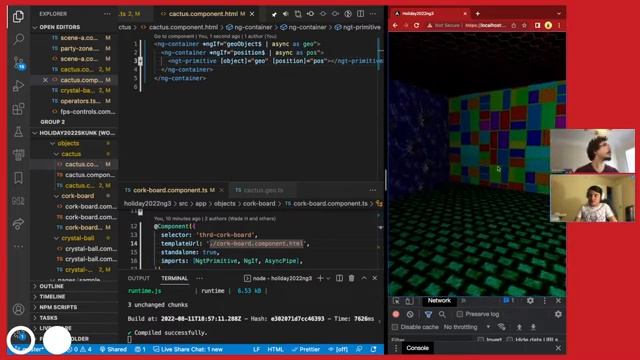Go back in the browser
This screenshot has height=360, width=640.
(395, 25)
